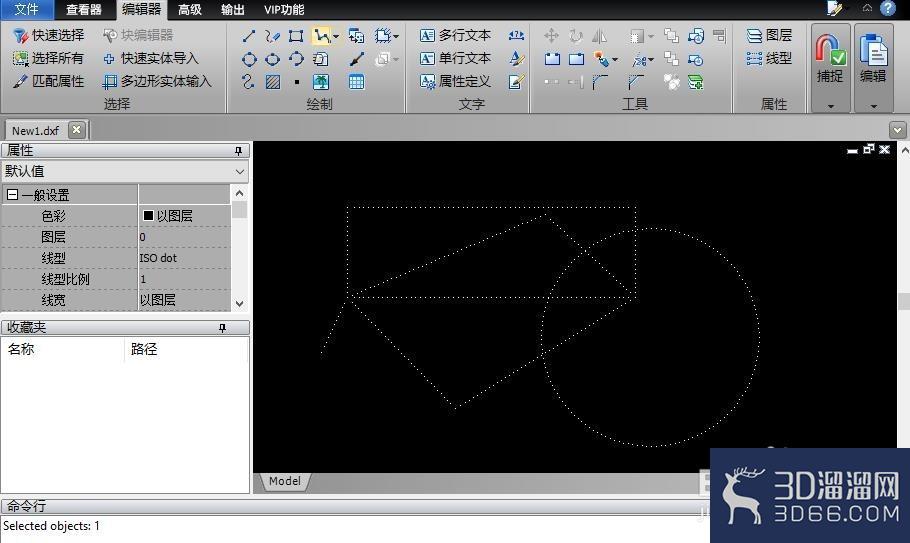Open the 输出 ribbon tab
Image resolution: width=910 pixels, height=543 pixels.
[x=233, y=10]
